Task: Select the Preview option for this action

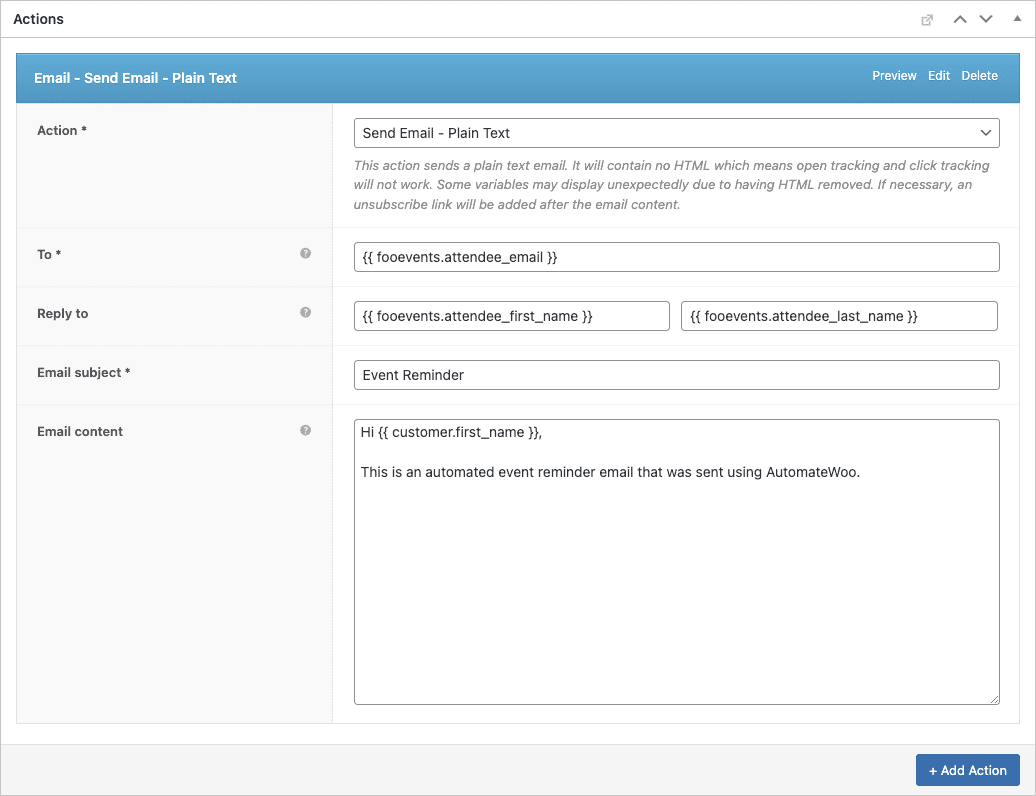Action: (894, 75)
